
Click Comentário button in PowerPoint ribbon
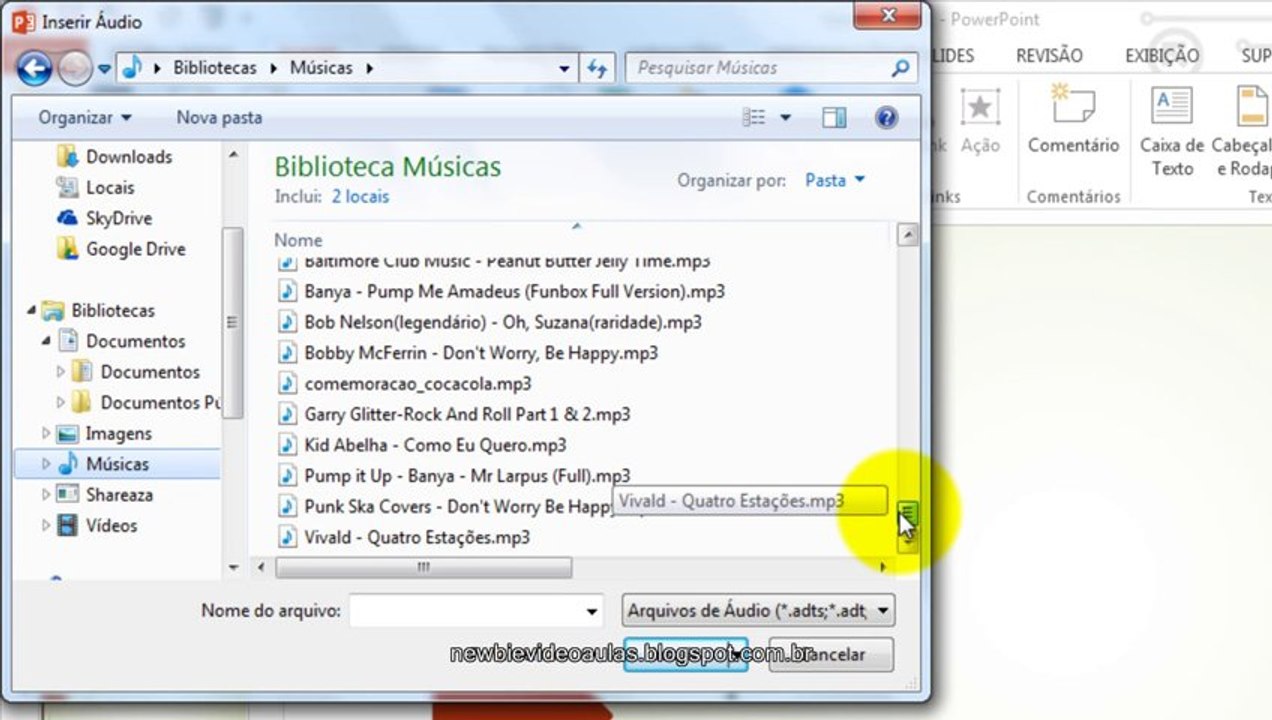tap(1074, 122)
